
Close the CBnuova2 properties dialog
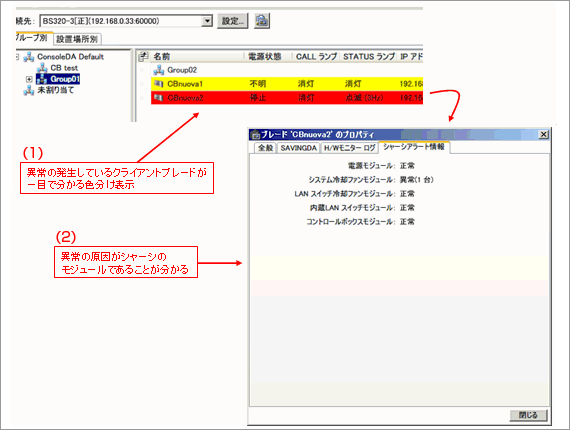[543, 135]
